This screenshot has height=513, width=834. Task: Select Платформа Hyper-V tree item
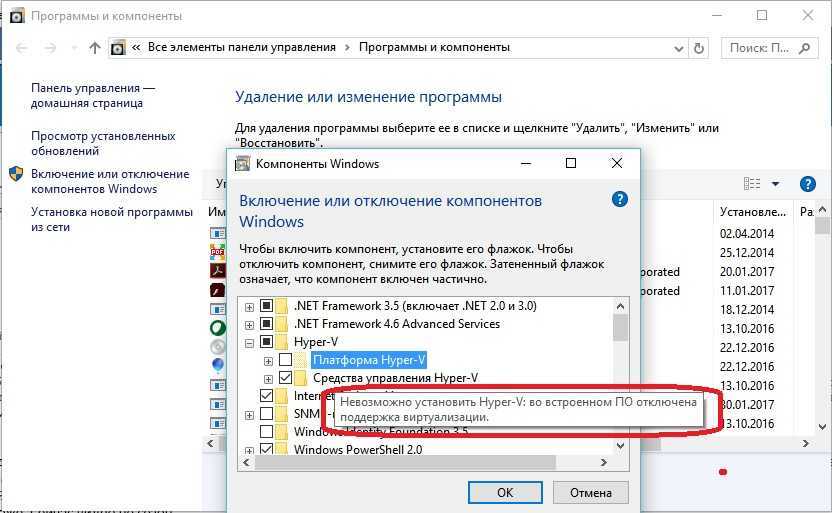(x=369, y=360)
